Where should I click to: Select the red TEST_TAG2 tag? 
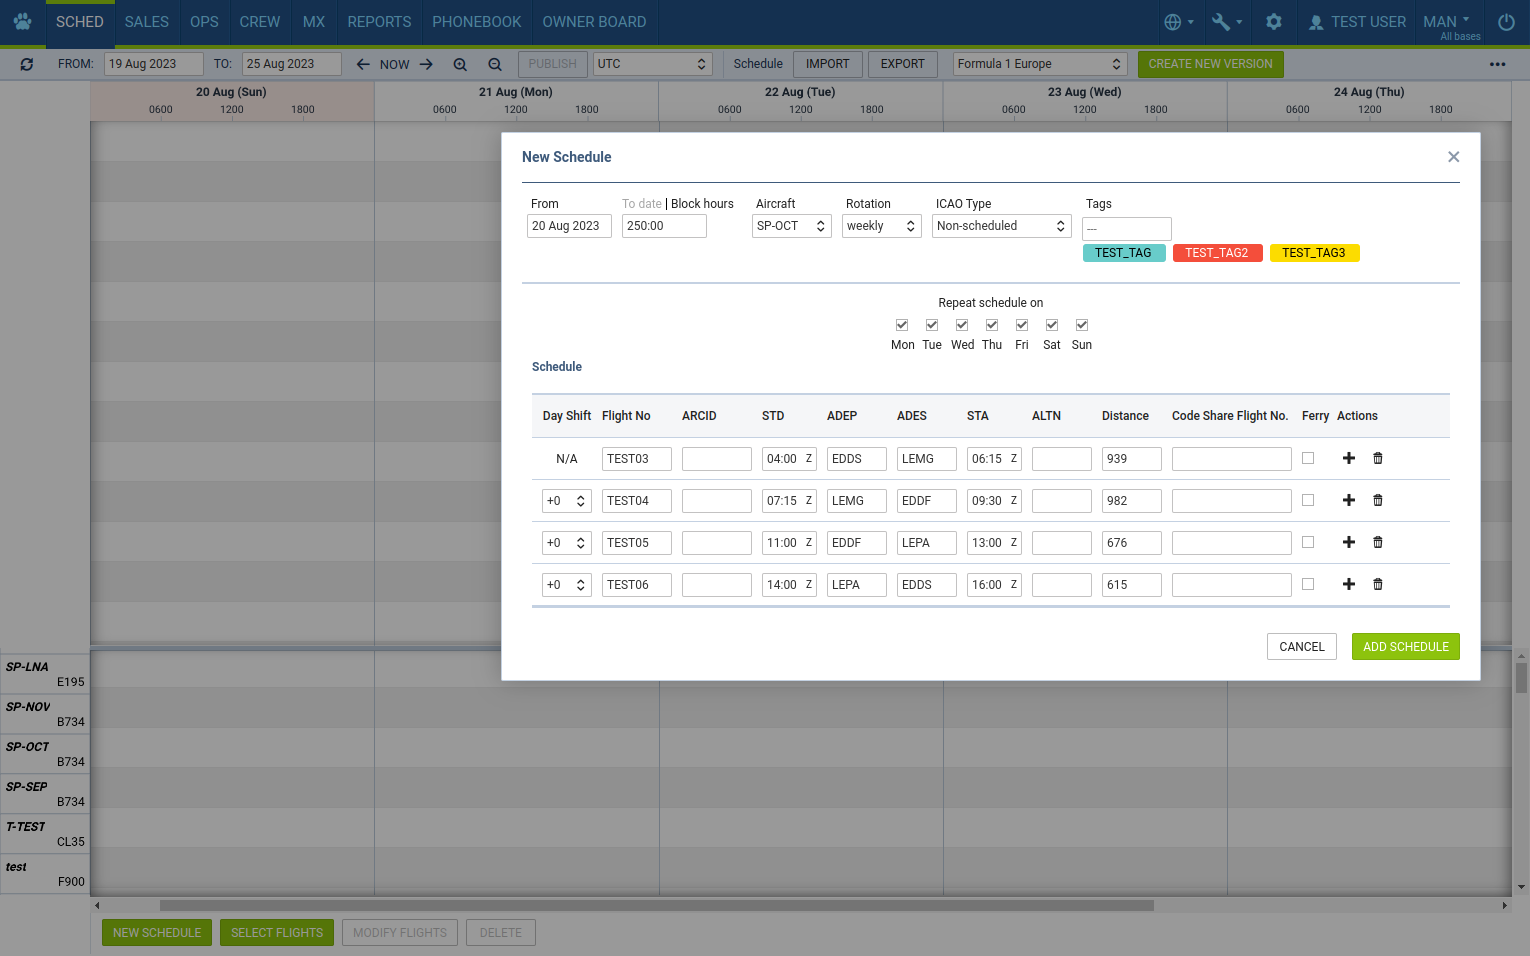pyautogui.click(x=1217, y=253)
